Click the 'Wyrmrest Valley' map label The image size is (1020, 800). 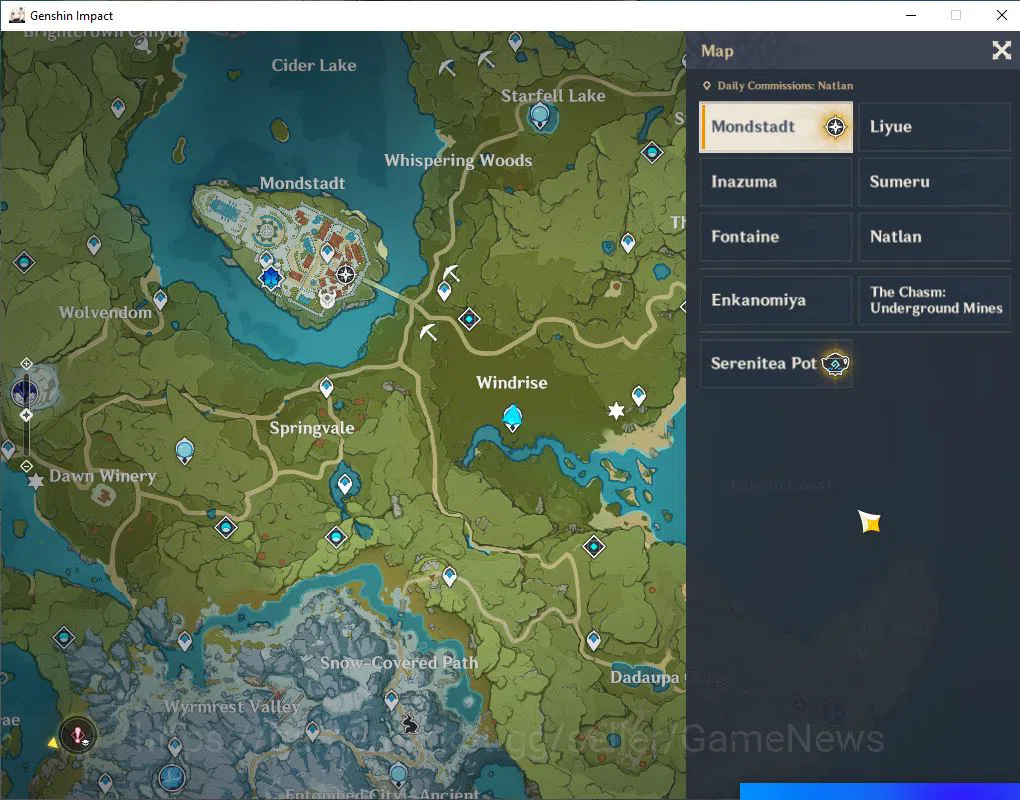tap(232, 706)
